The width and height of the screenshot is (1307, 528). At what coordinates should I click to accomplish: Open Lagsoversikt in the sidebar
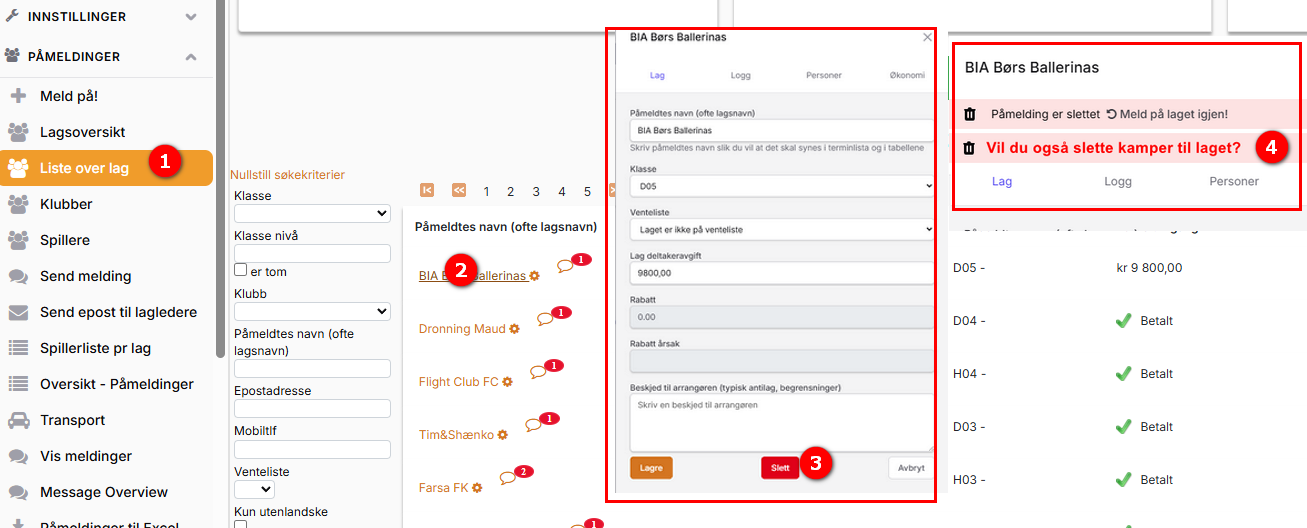click(x=82, y=132)
